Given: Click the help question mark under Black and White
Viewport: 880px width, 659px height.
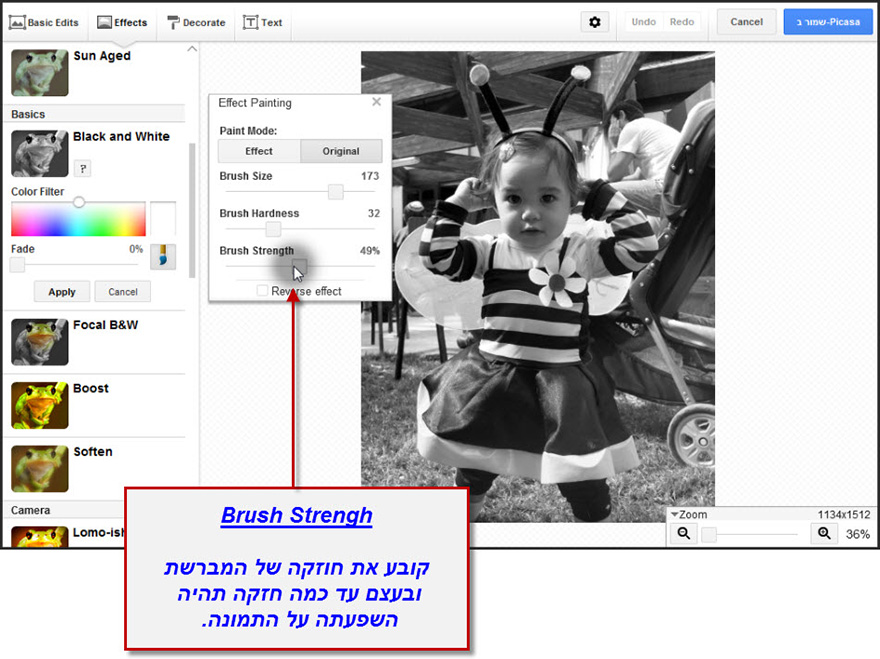Looking at the screenshot, I should coord(81,169).
